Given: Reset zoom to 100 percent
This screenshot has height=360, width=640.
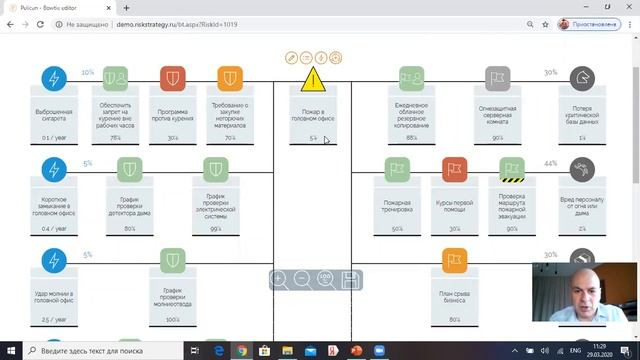Looking at the screenshot, I should coord(326,280).
